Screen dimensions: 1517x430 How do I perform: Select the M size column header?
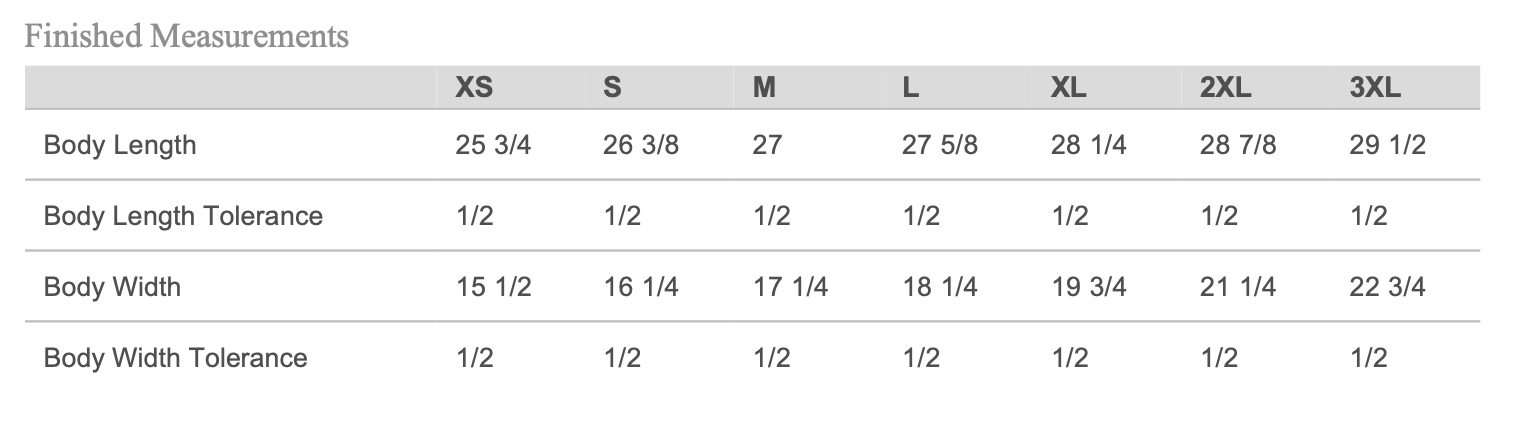pos(764,88)
